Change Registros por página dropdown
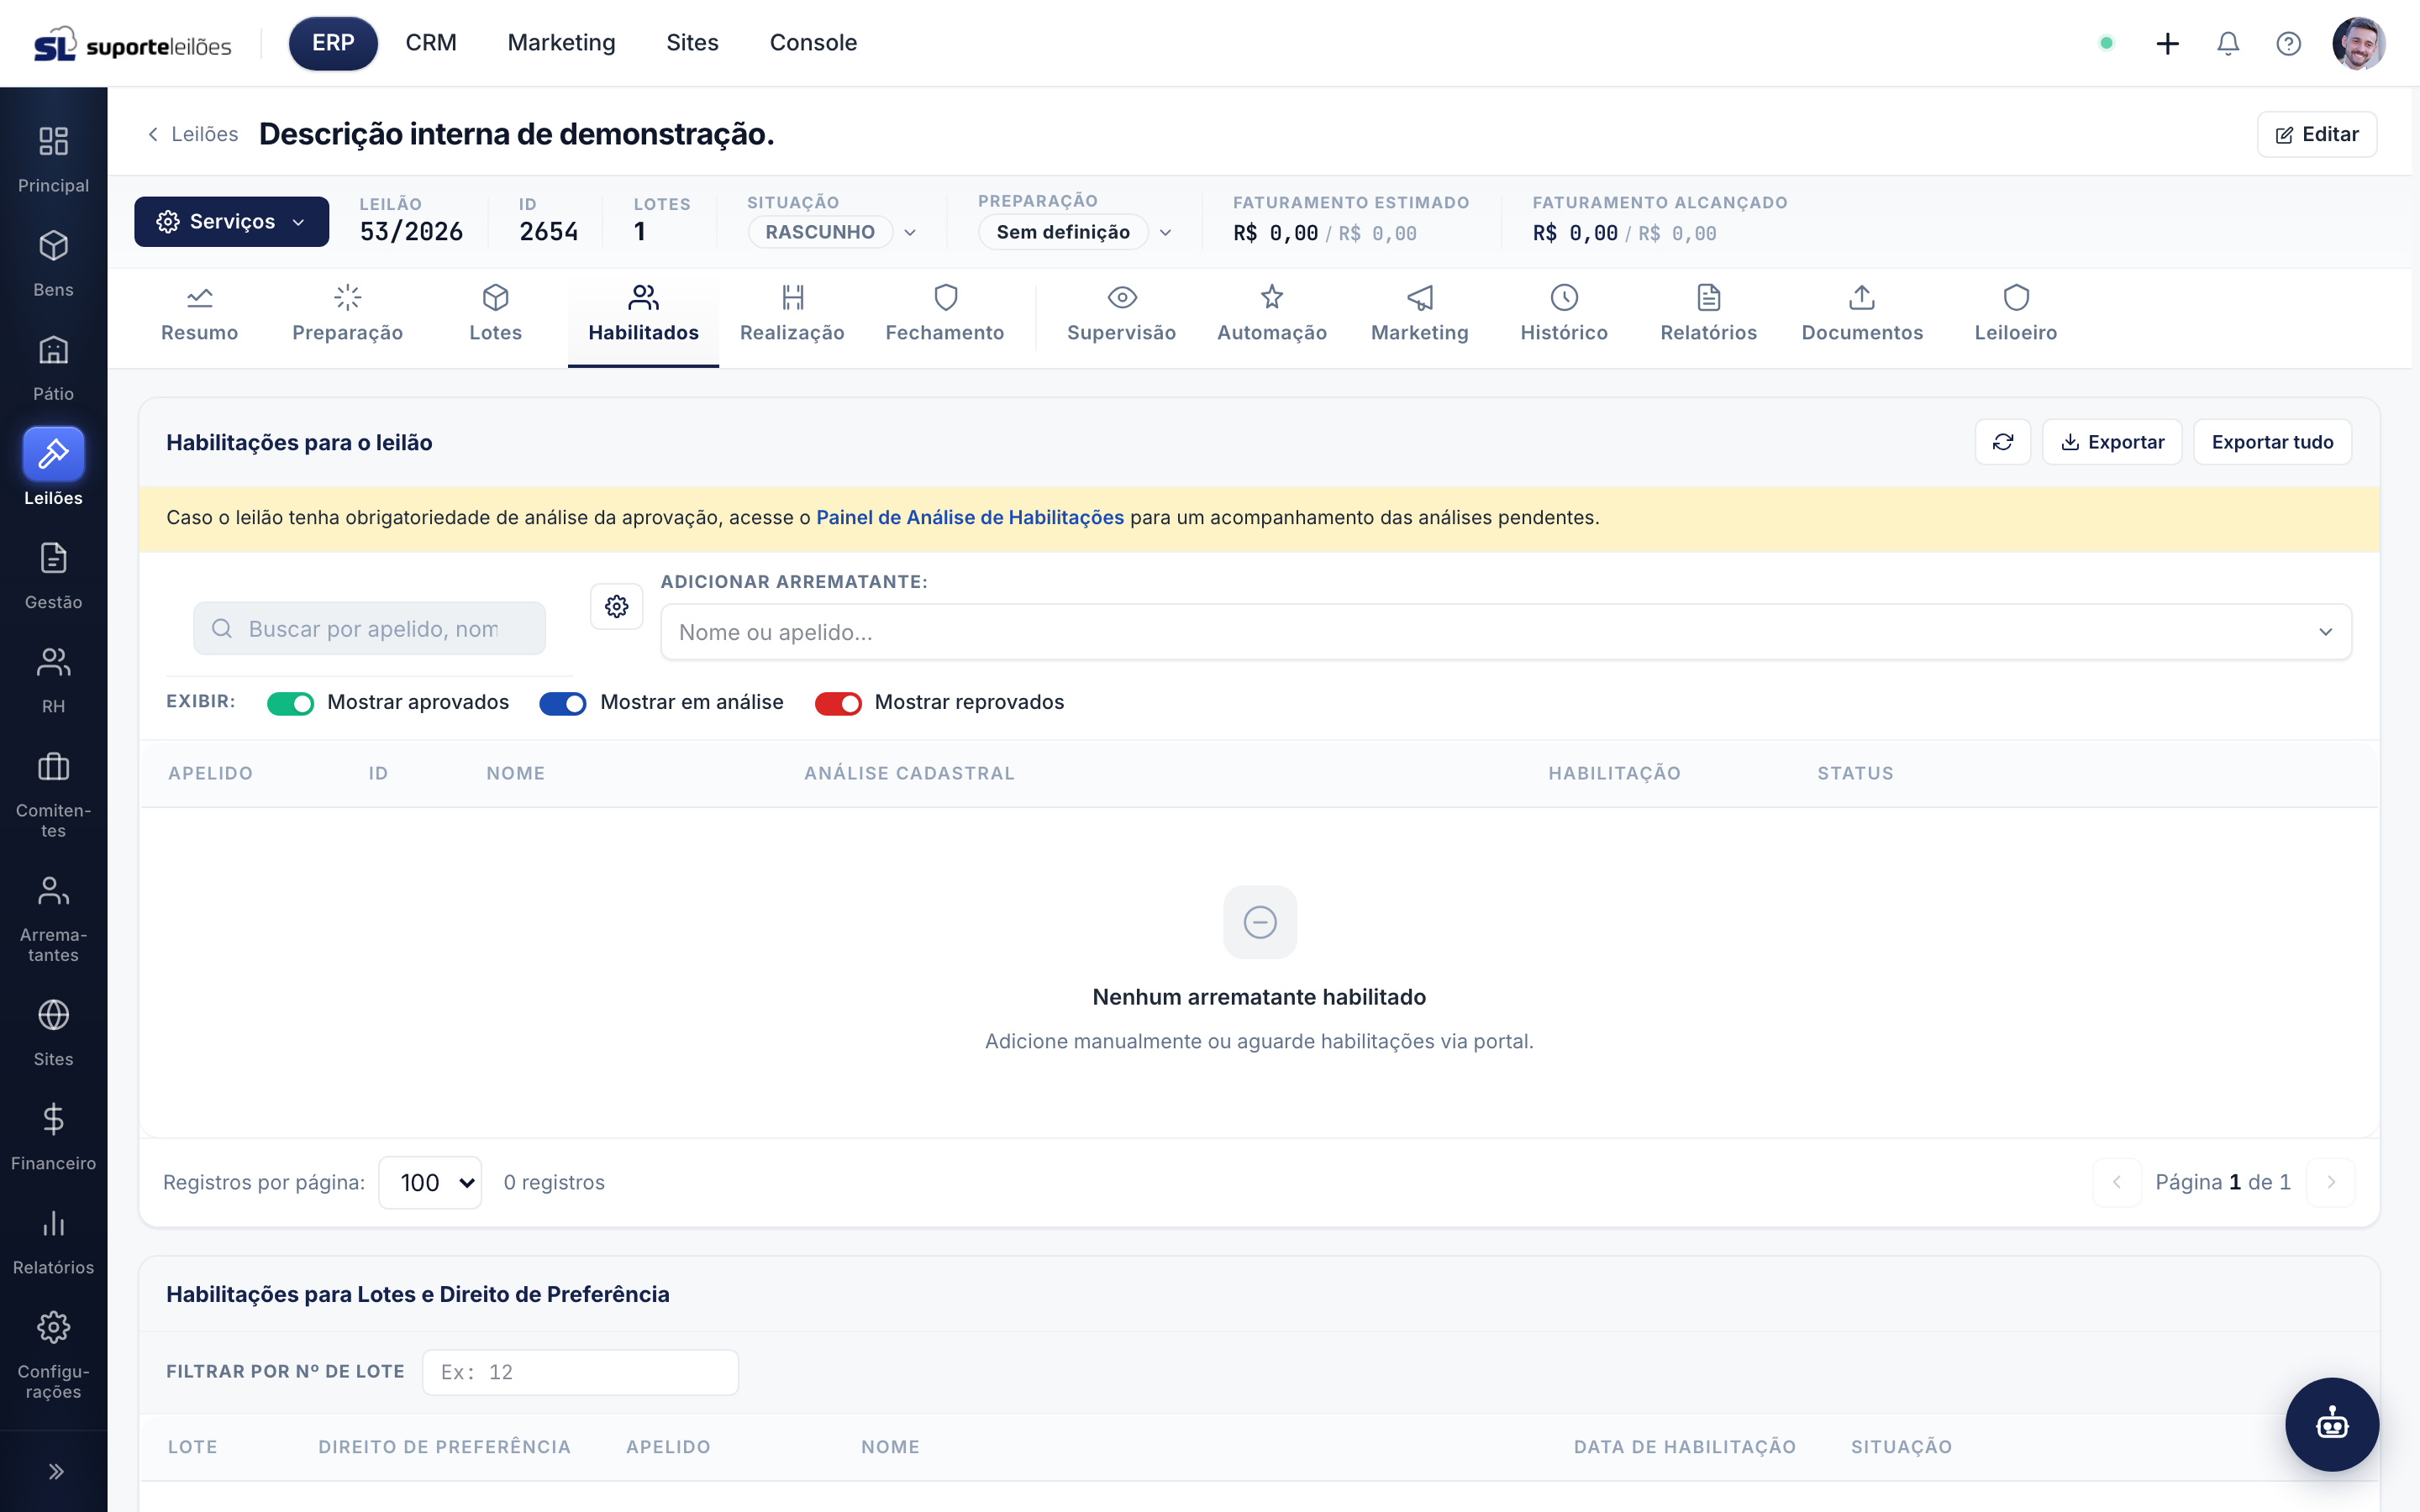This screenshot has width=2420, height=1512. pyautogui.click(x=430, y=1182)
